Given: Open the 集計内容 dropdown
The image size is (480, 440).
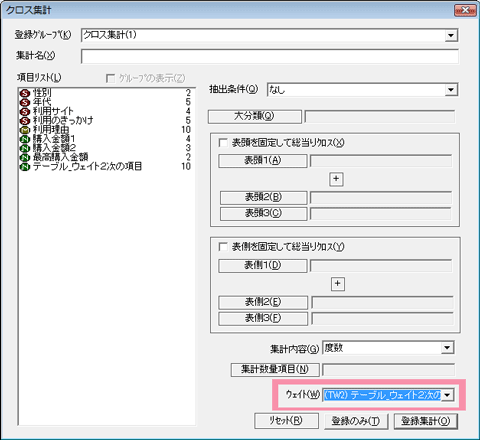Looking at the screenshot, I should click(x=447, y=348).
